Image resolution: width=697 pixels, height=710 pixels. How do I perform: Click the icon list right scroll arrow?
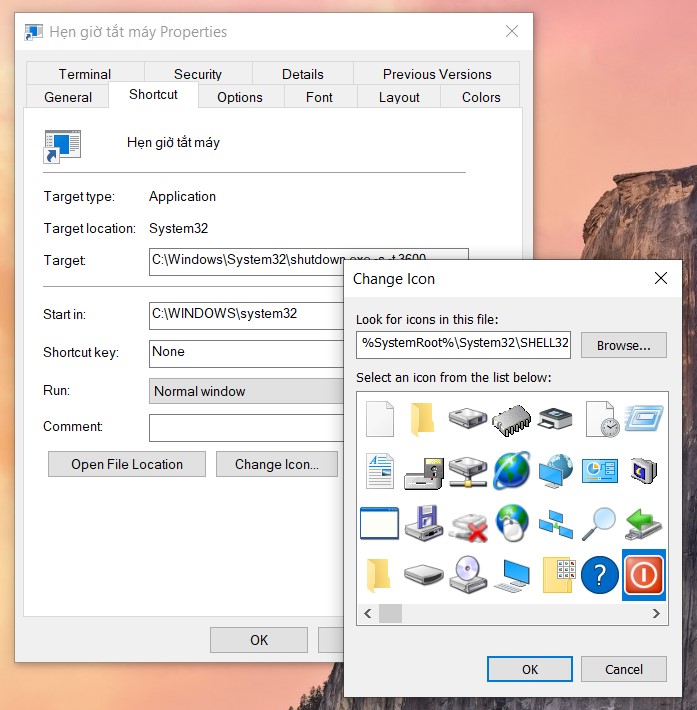656,614
